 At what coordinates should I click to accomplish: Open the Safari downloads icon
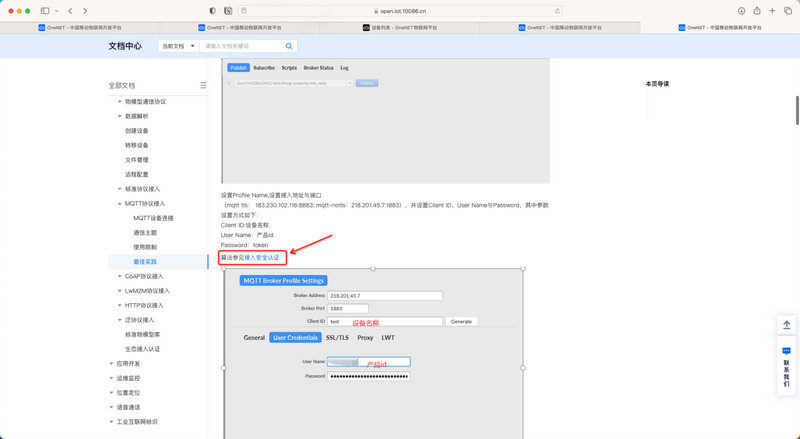[x=741, y=11]
